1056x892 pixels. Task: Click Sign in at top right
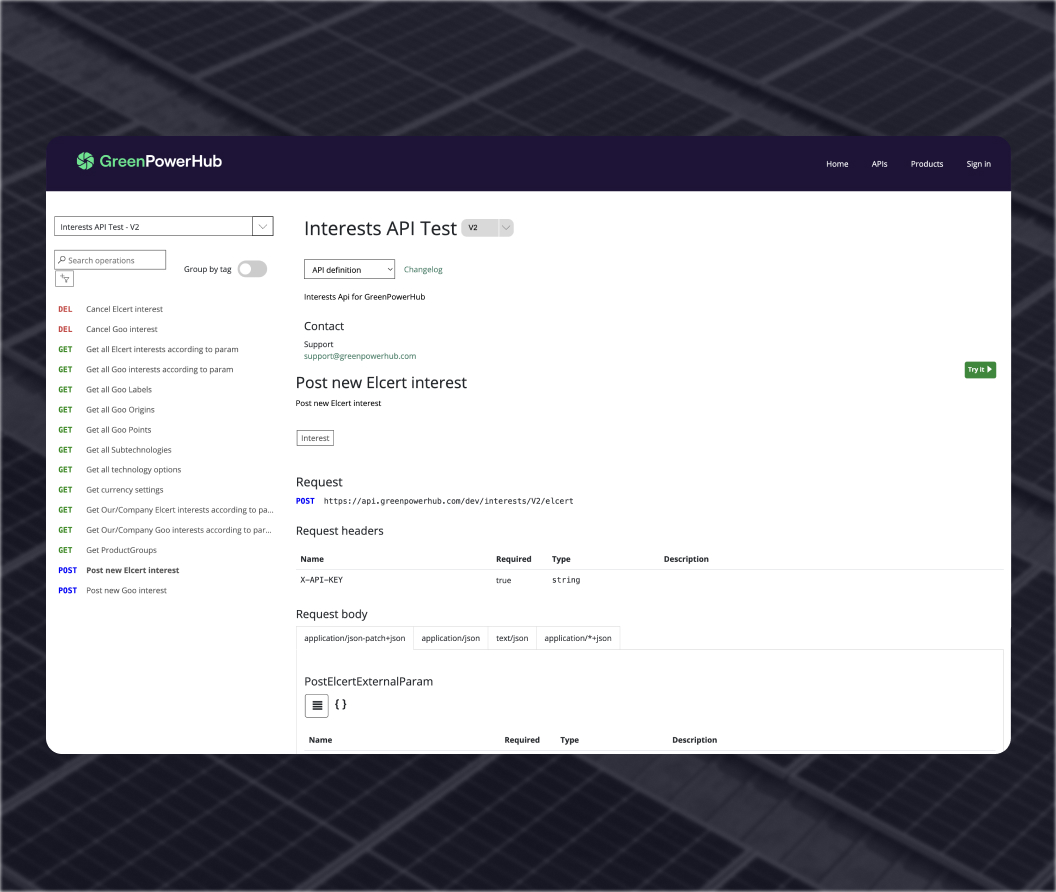(978, 164)
